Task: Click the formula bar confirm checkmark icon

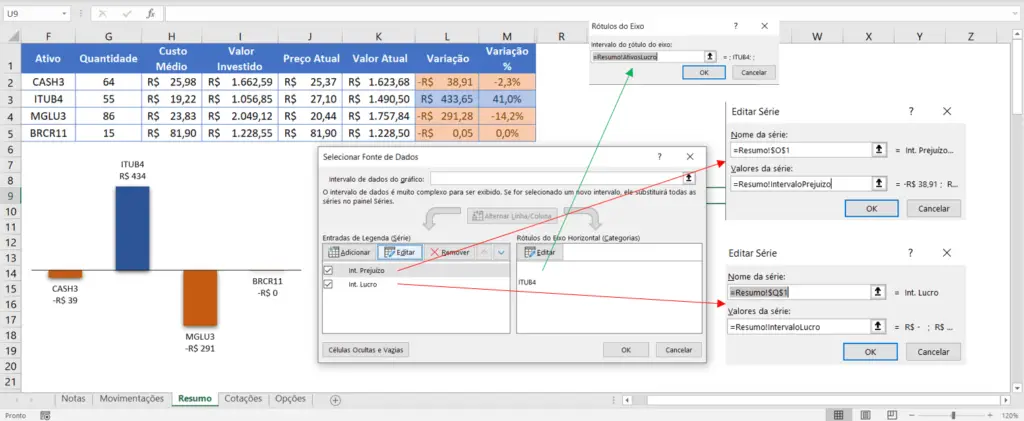Action: click(x=127, y=13)
